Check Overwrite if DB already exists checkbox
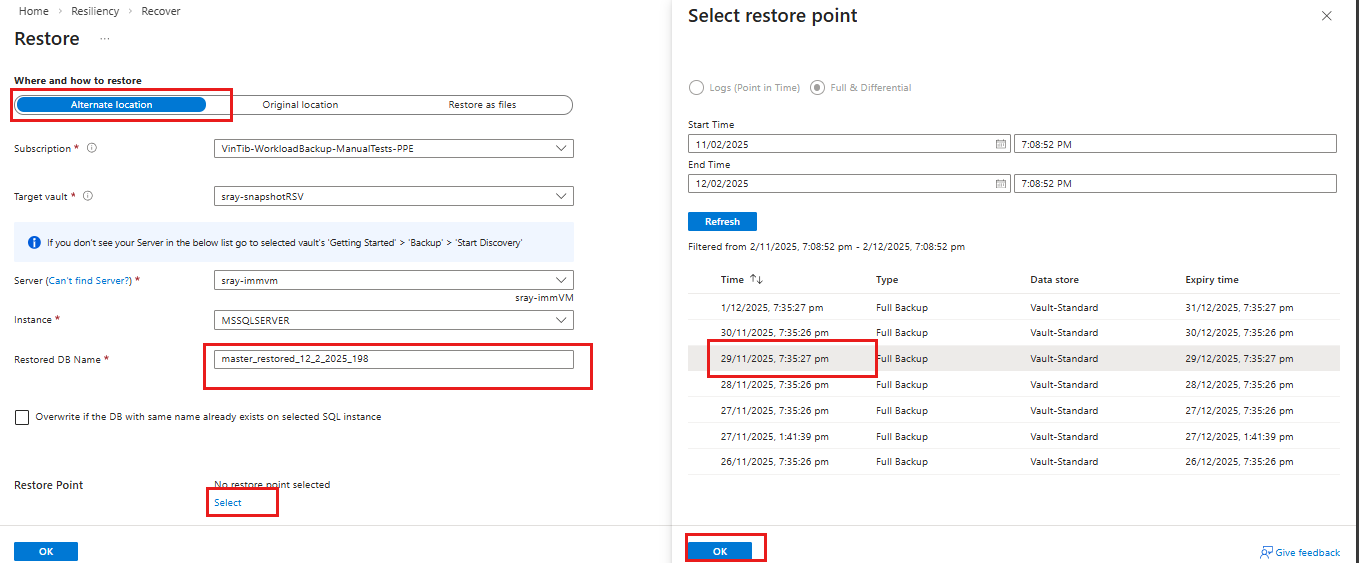This screenshot has height=563, width=1359. click(22, 417)
